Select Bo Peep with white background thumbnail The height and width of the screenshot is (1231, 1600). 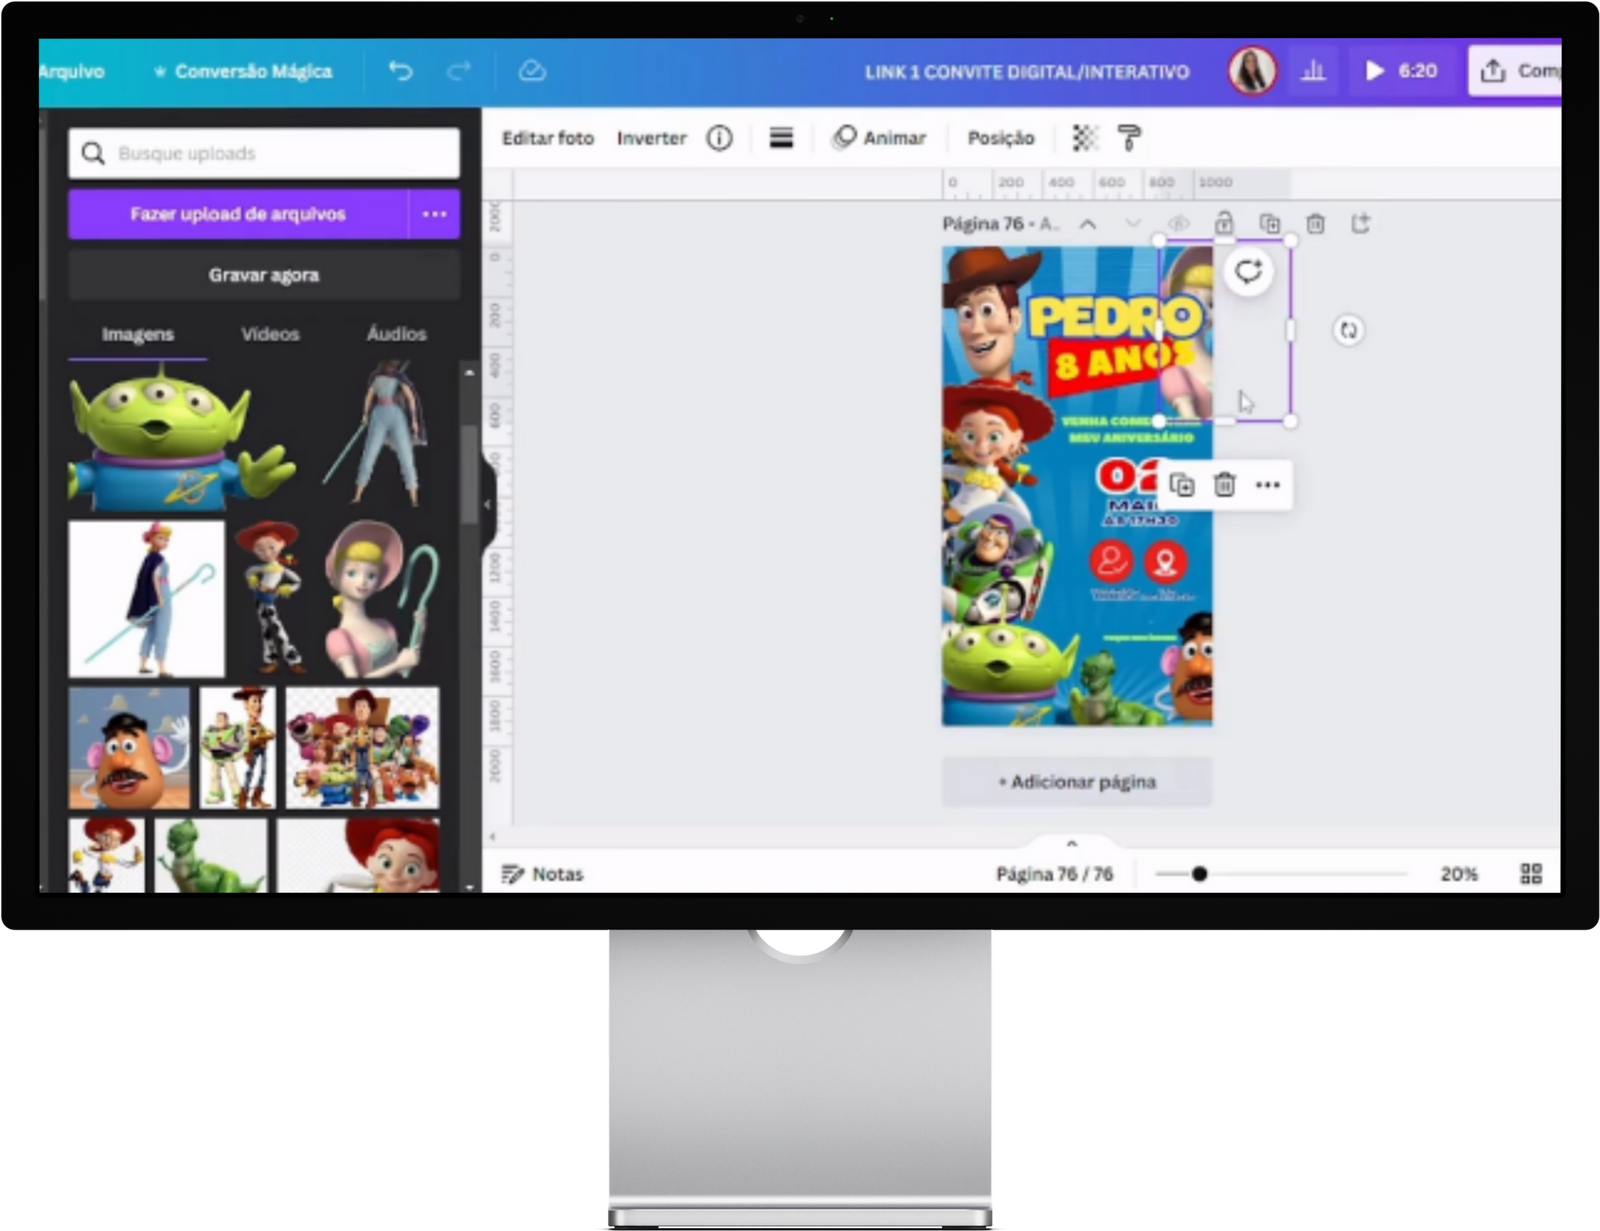coord(146,599)
